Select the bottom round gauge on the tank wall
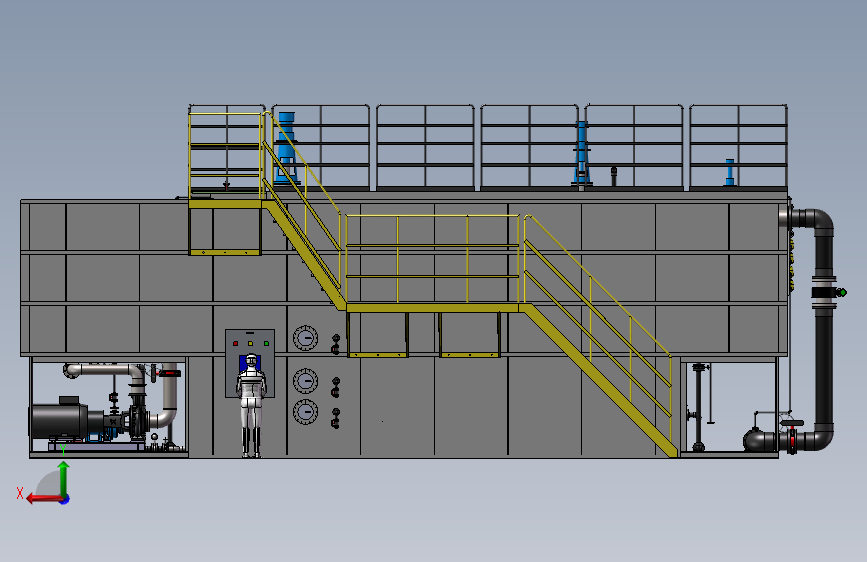Image resolution: width=867 pixels, height=562 pixels. click(305, 412)
